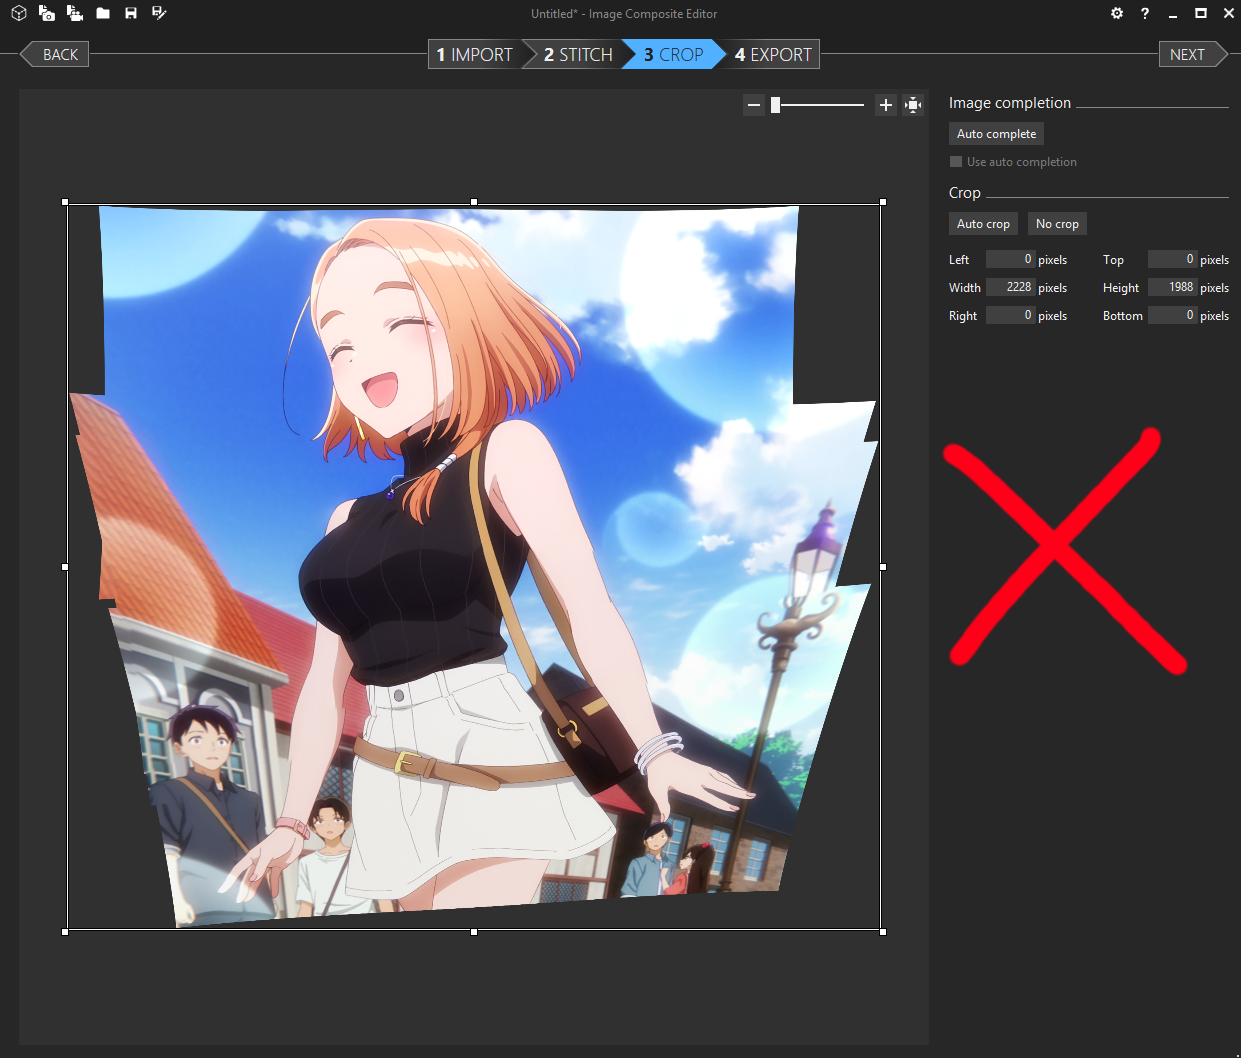Open help with the question mark icon
Image resolution: width=1241 pixels, height=1058 pixels.
pyautogui.click(x=1145, y=13)
